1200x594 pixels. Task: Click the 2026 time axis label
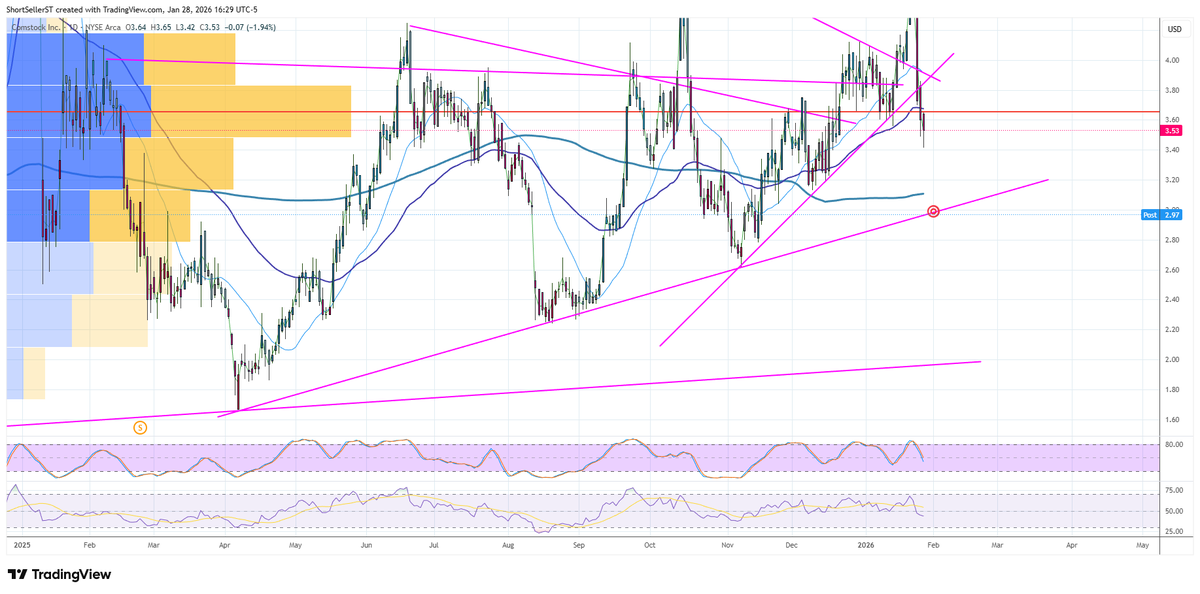click(x=867, y=547)
